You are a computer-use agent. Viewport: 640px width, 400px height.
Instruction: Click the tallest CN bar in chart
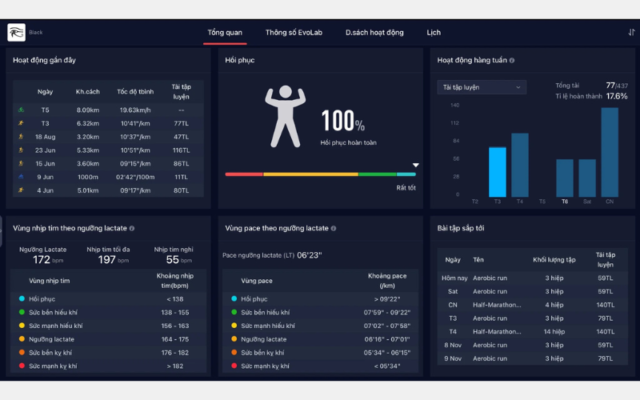[610, 152]
